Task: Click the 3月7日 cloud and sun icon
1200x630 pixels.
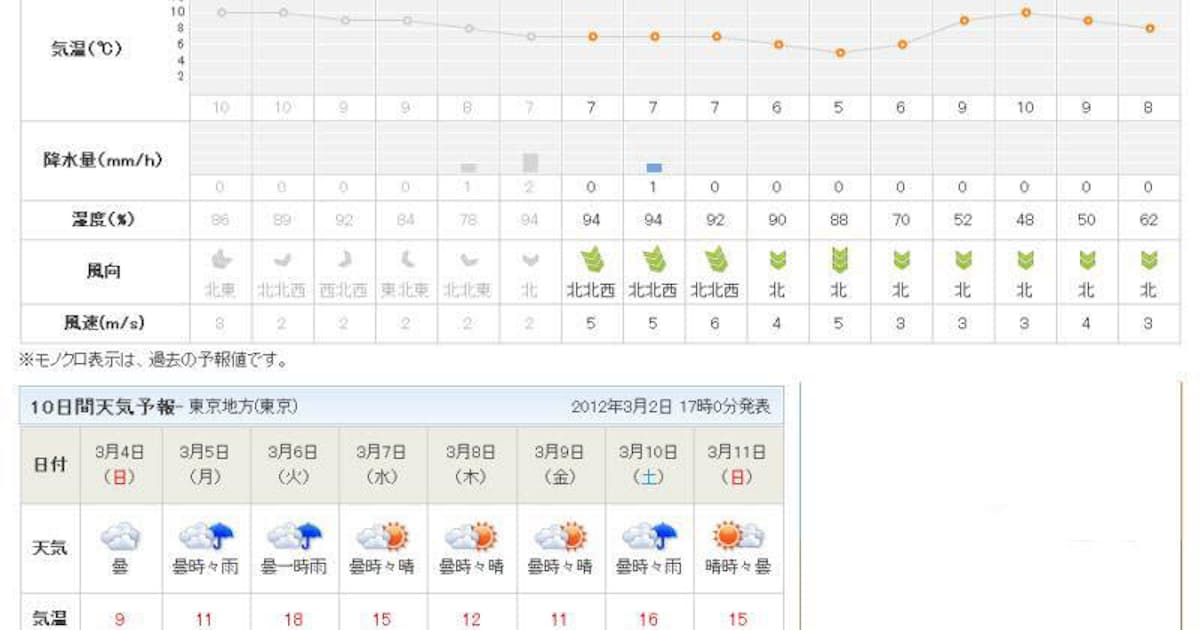Action: click(x=382, y=537)
